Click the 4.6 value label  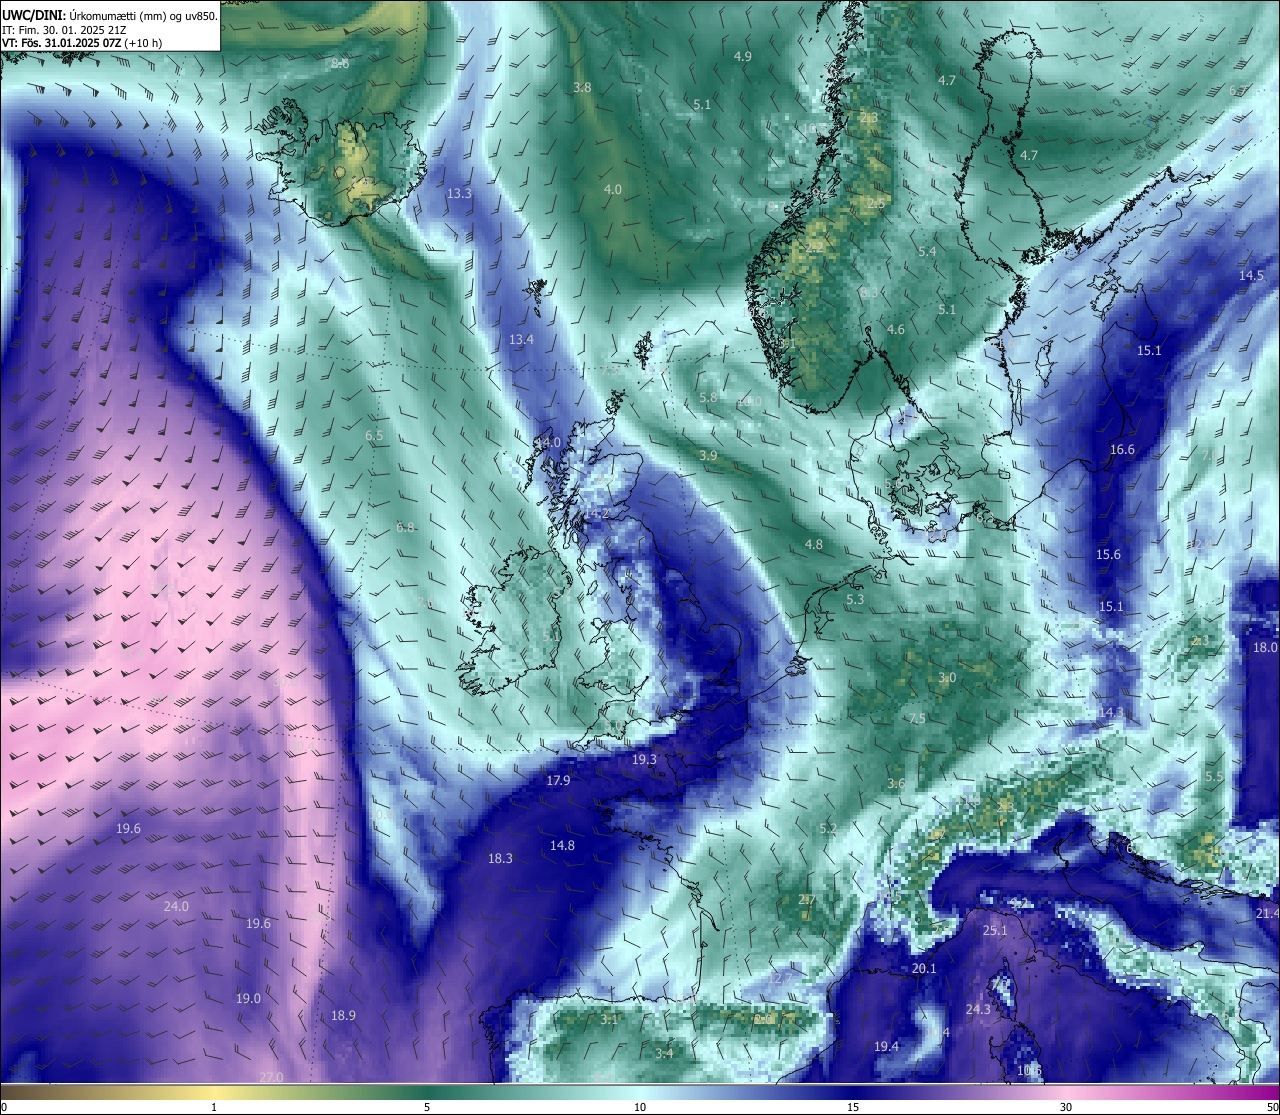896,330
